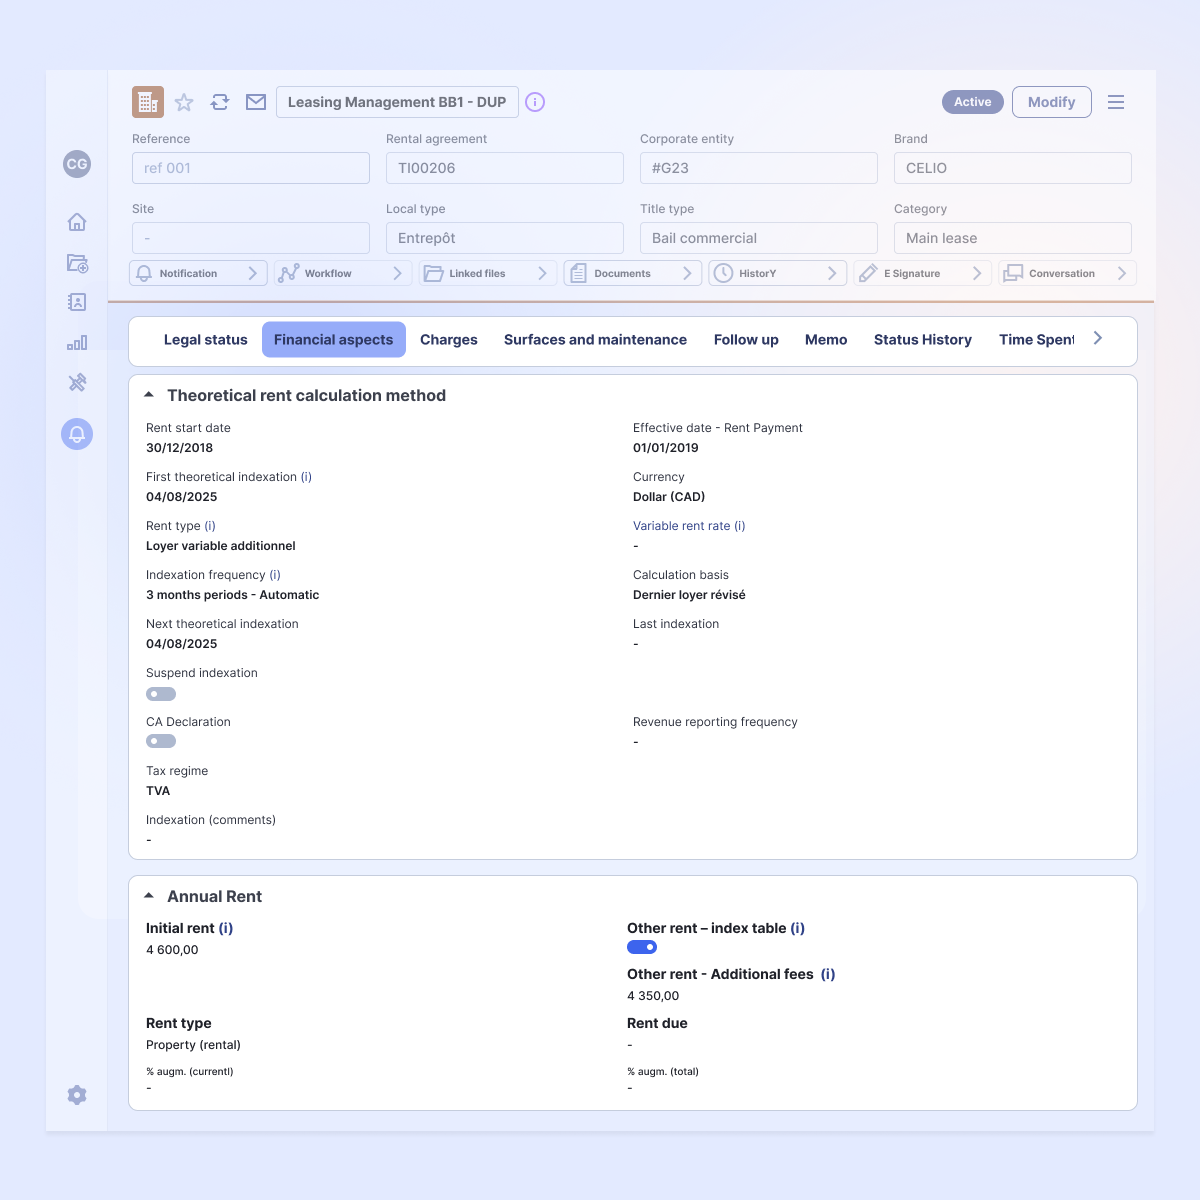Click the refresh sync arrows icon

point(220,102)
